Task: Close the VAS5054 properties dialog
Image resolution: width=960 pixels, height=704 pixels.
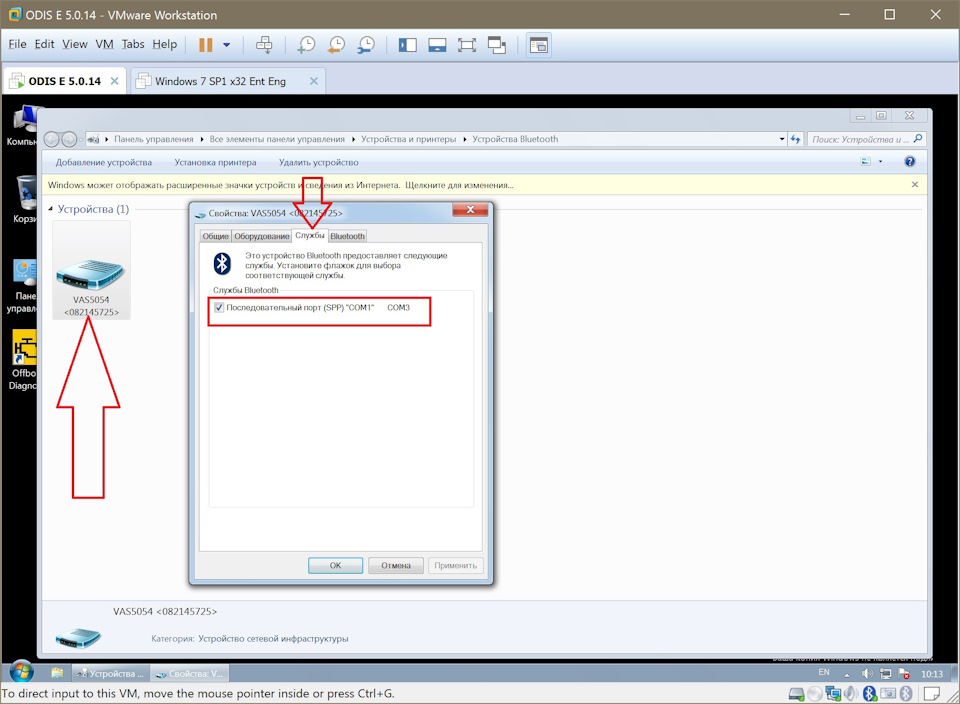Action: pyautogui.click(x=470, y=210)
